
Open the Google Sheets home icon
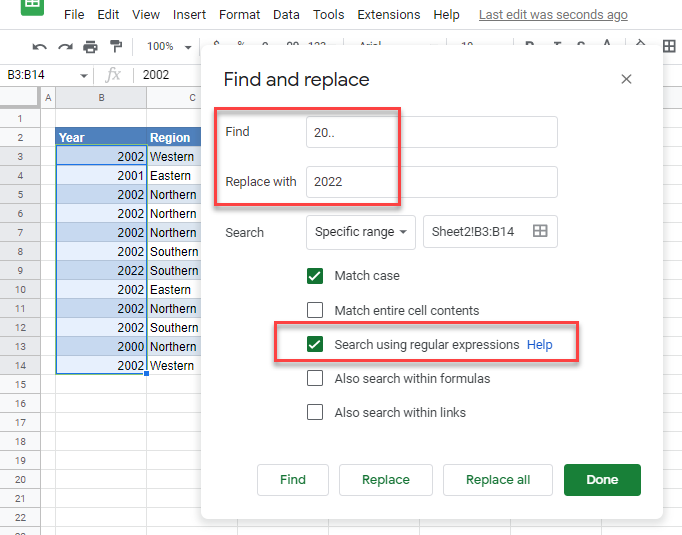tap(30, 6)
